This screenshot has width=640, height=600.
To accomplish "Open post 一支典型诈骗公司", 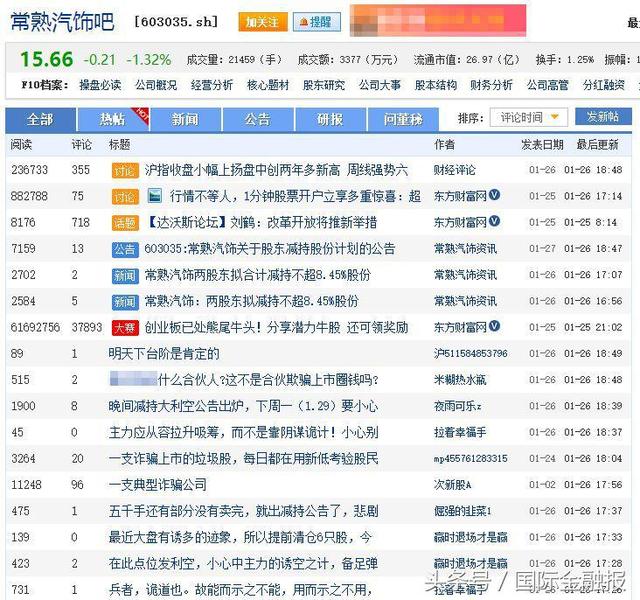I will 157,484.
